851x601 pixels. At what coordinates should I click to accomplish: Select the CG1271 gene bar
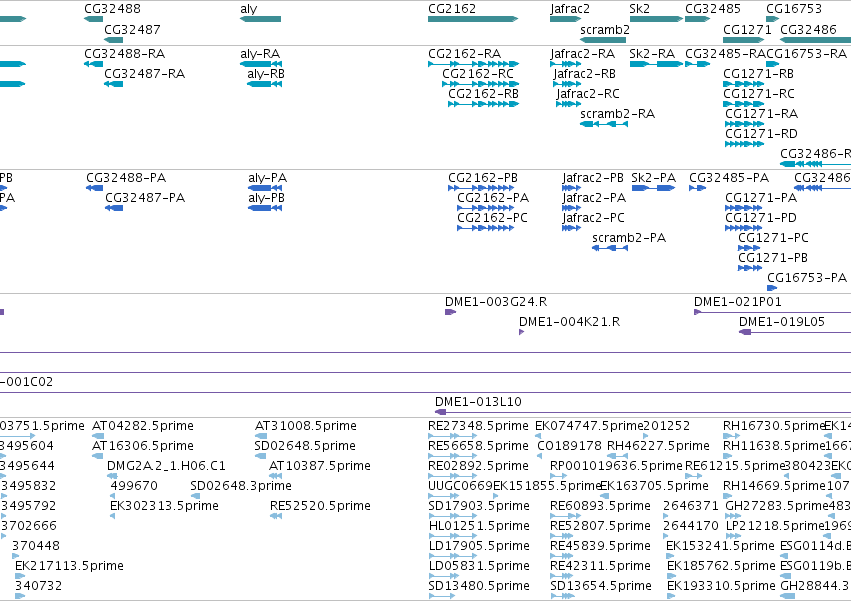(x=744, y=40)
